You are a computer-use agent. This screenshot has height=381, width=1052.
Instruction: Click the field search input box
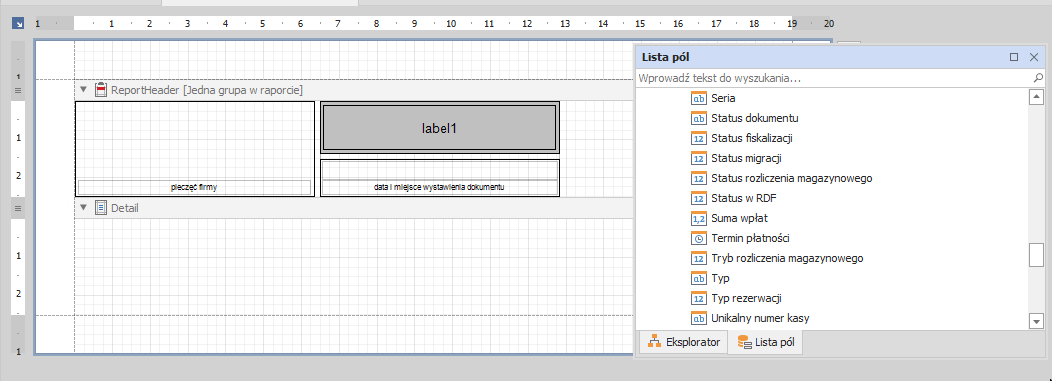tap(833, 78)
